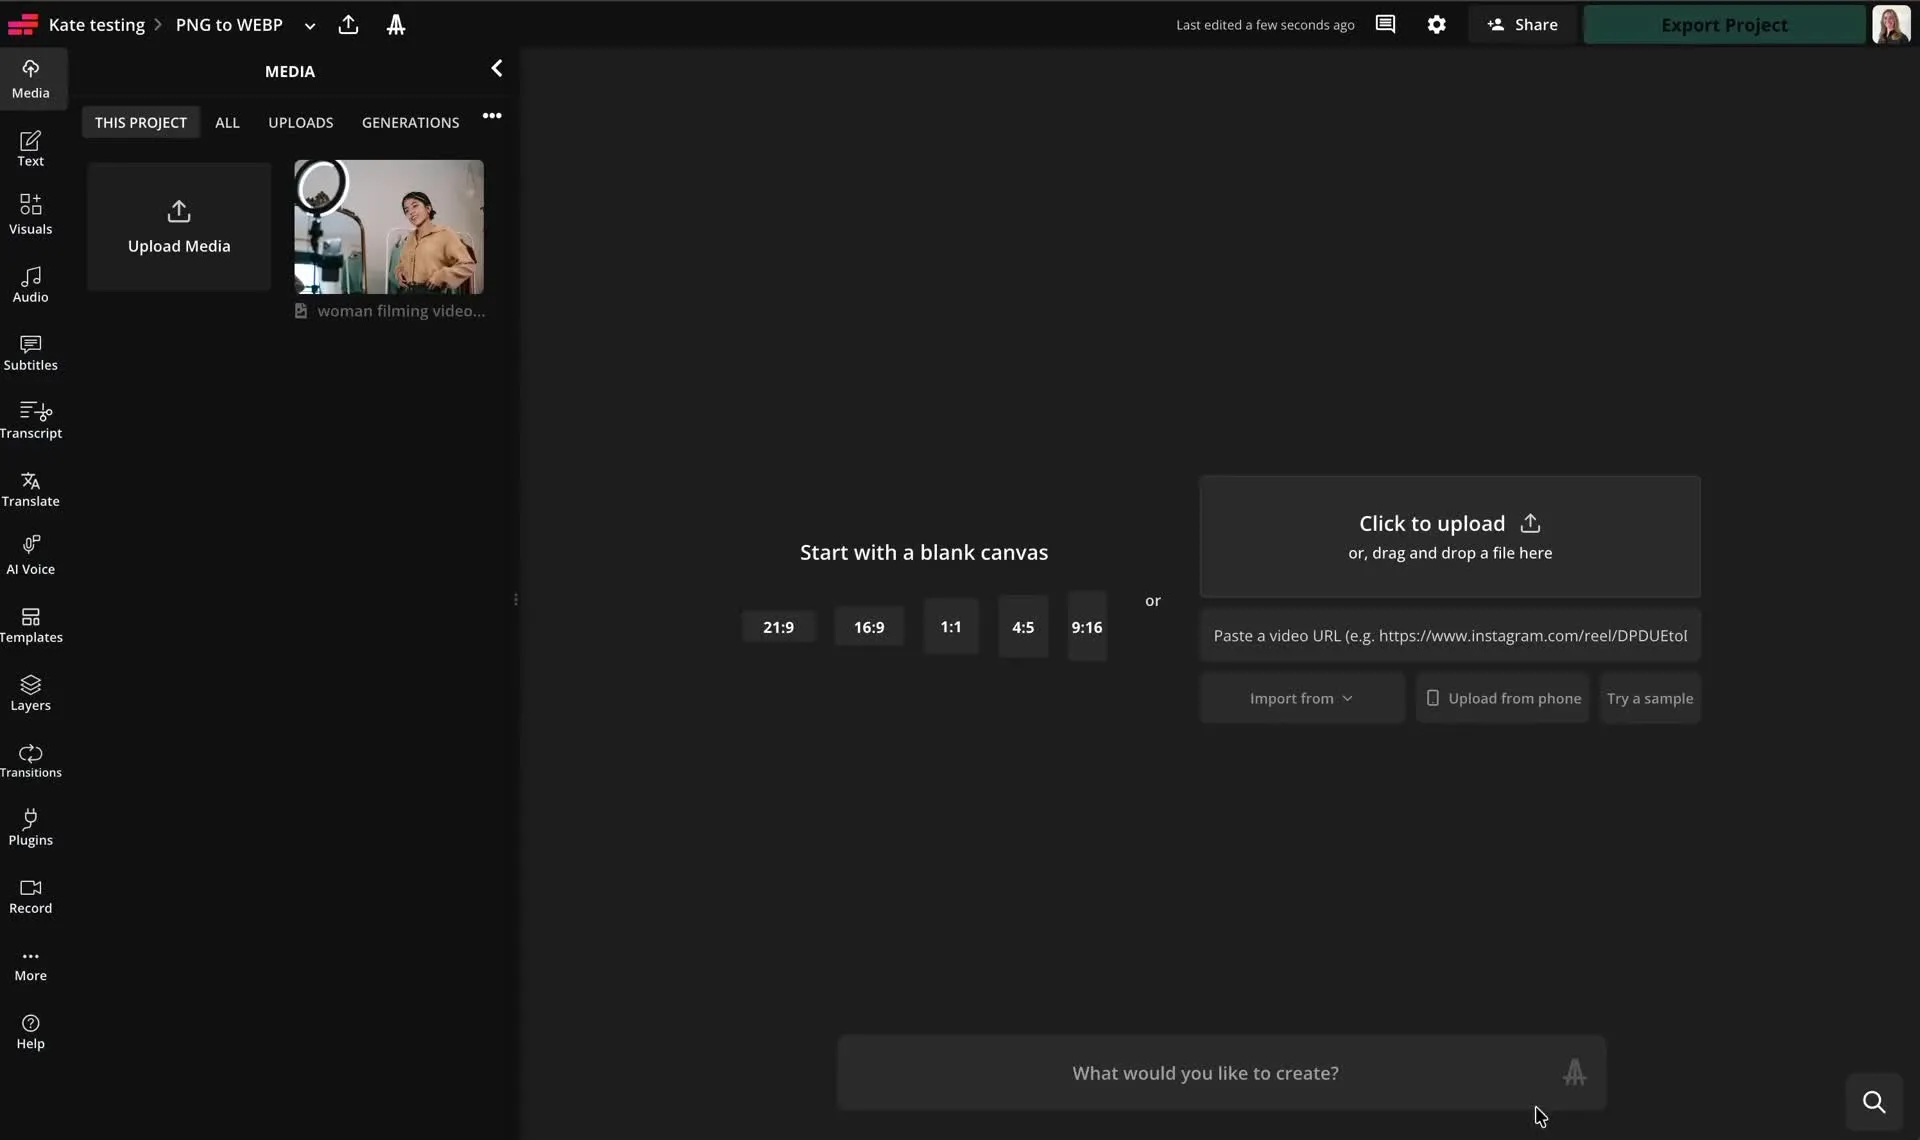Select the AI Voice tool
The width and height of the screenshot is (1920, 1140).
pos(30,555)
